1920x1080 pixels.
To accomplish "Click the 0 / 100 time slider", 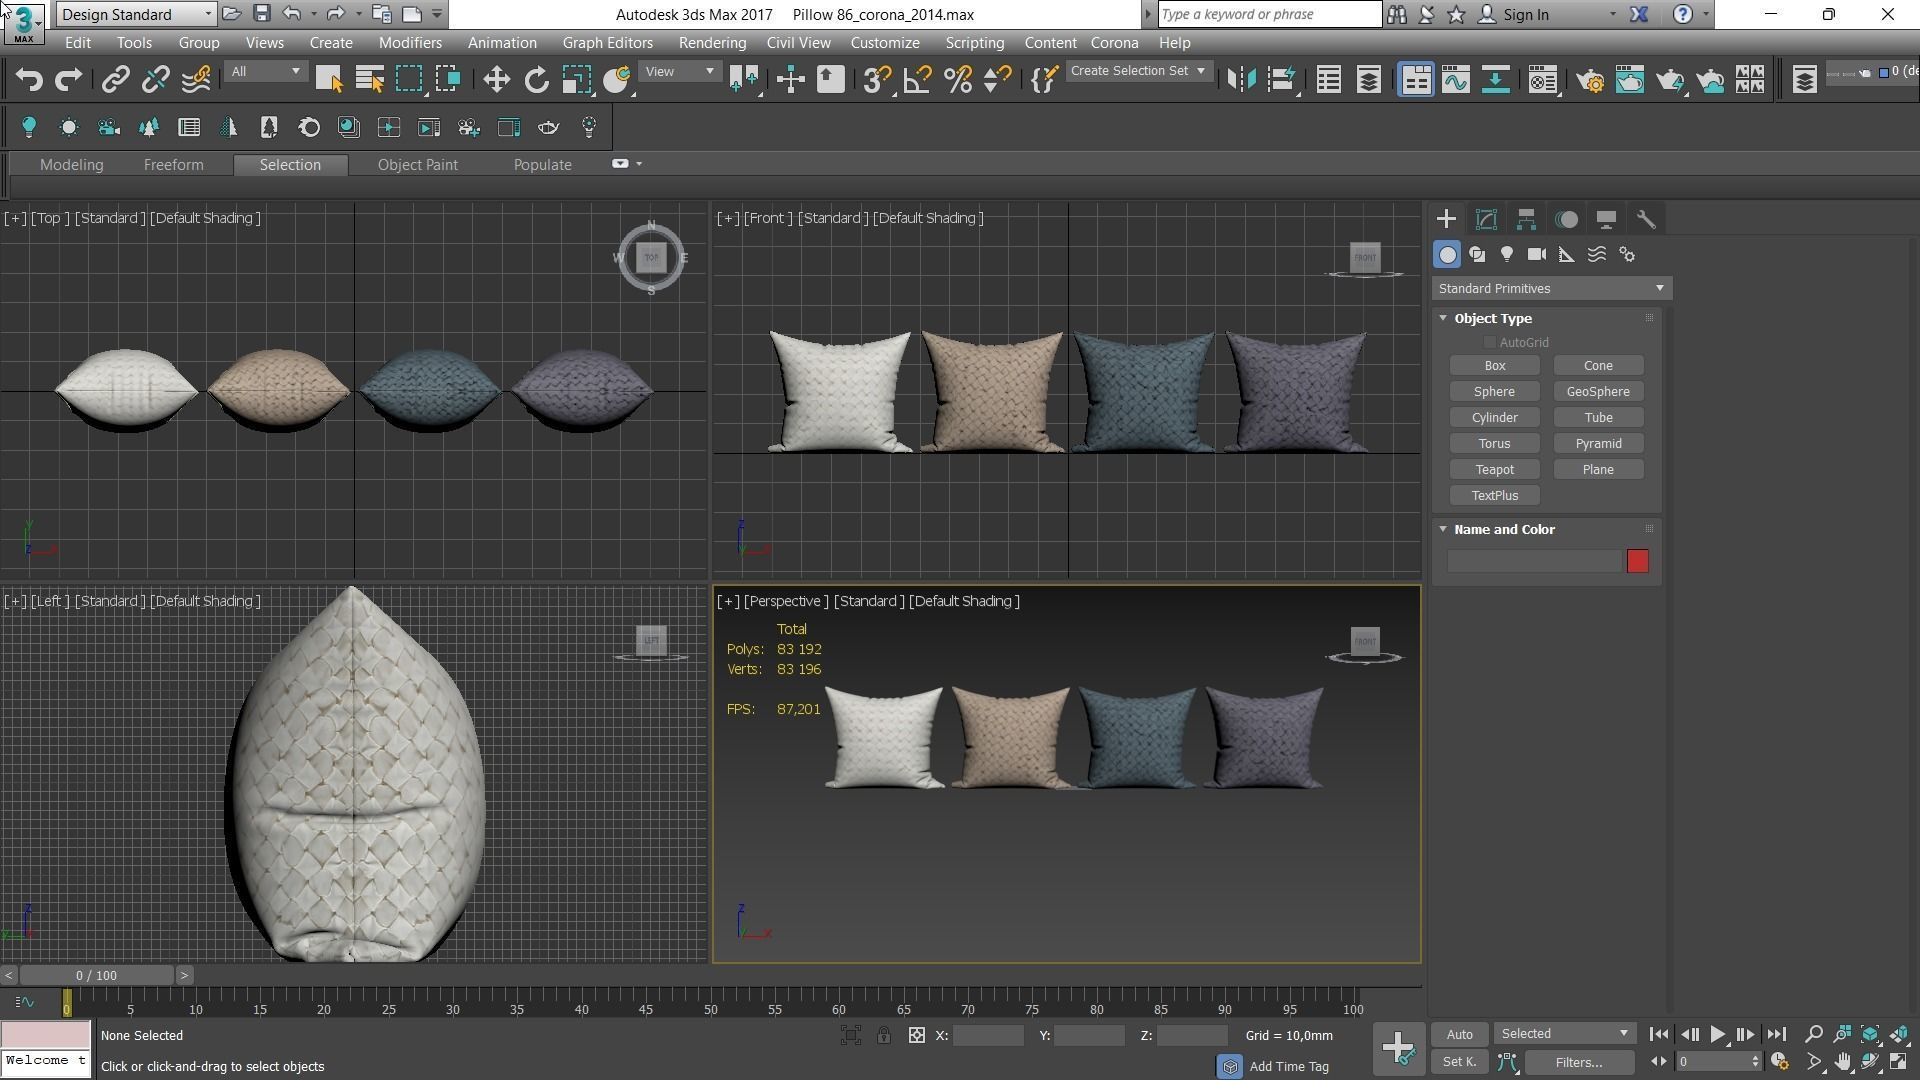I will [96, 976].
